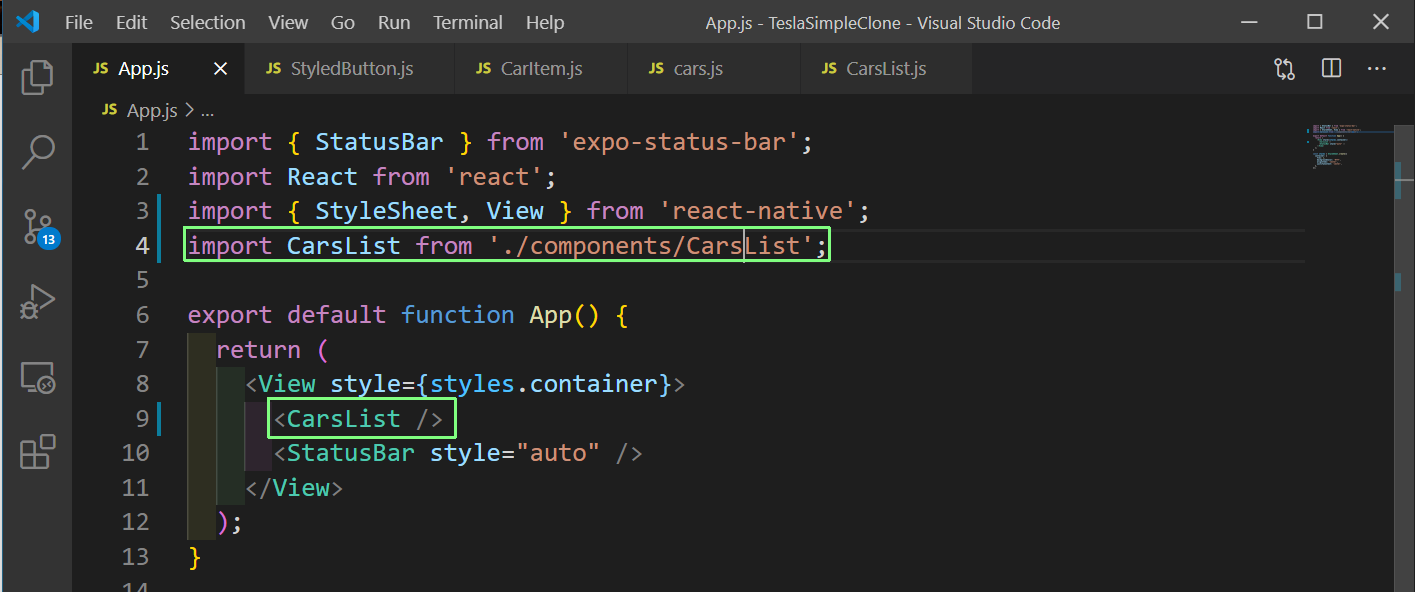
Task: Switch to the cars.js tab
Action: (714, 69)
